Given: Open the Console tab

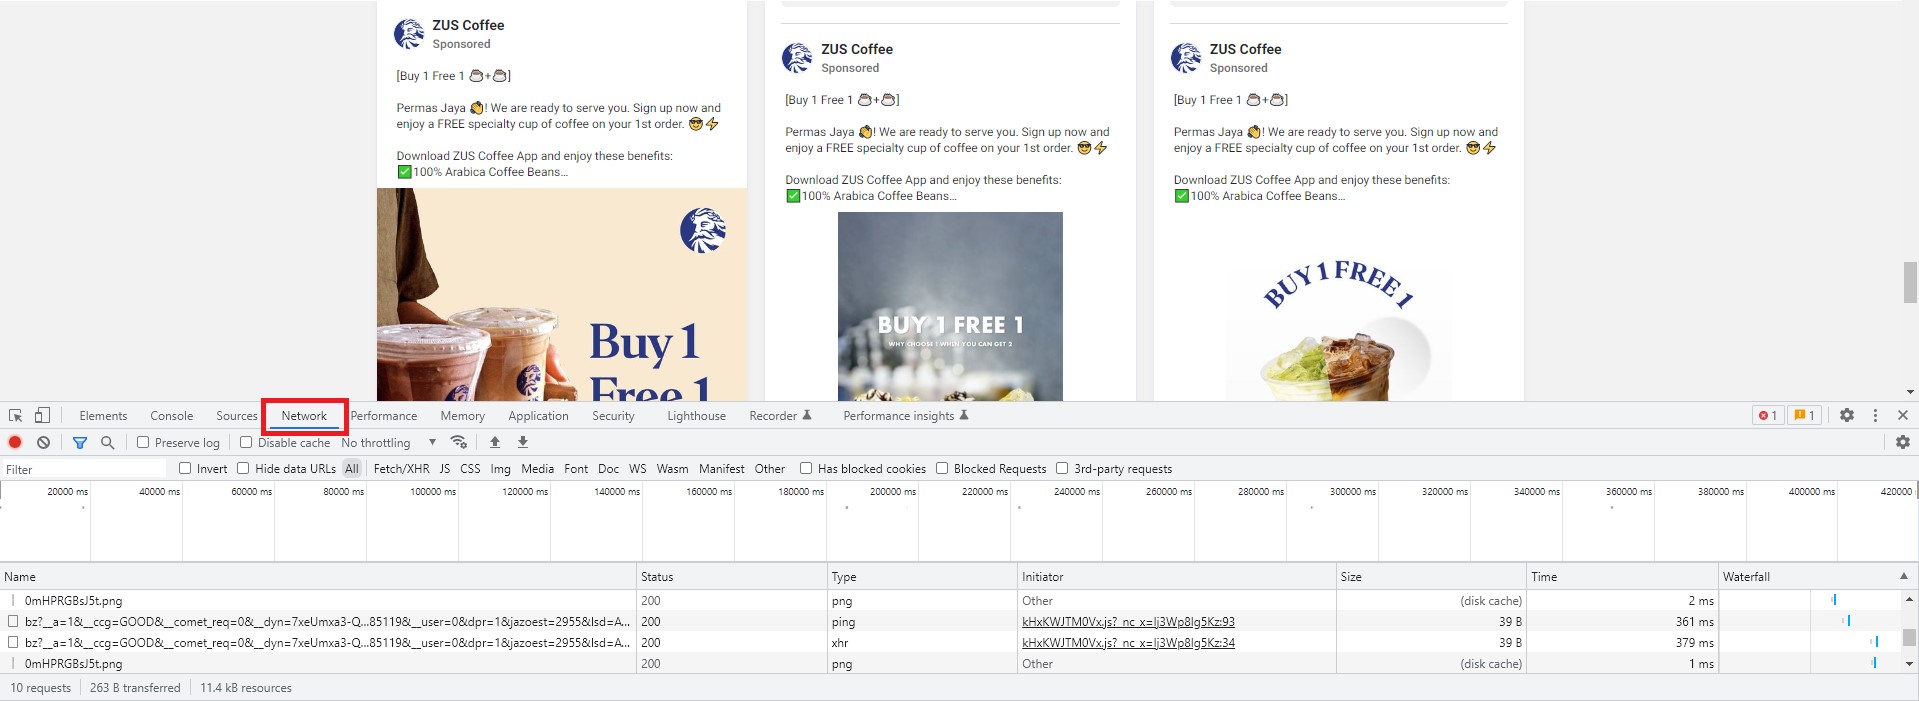Looking at the screenshot, I should pyautogui.click(x=172, y=416).
